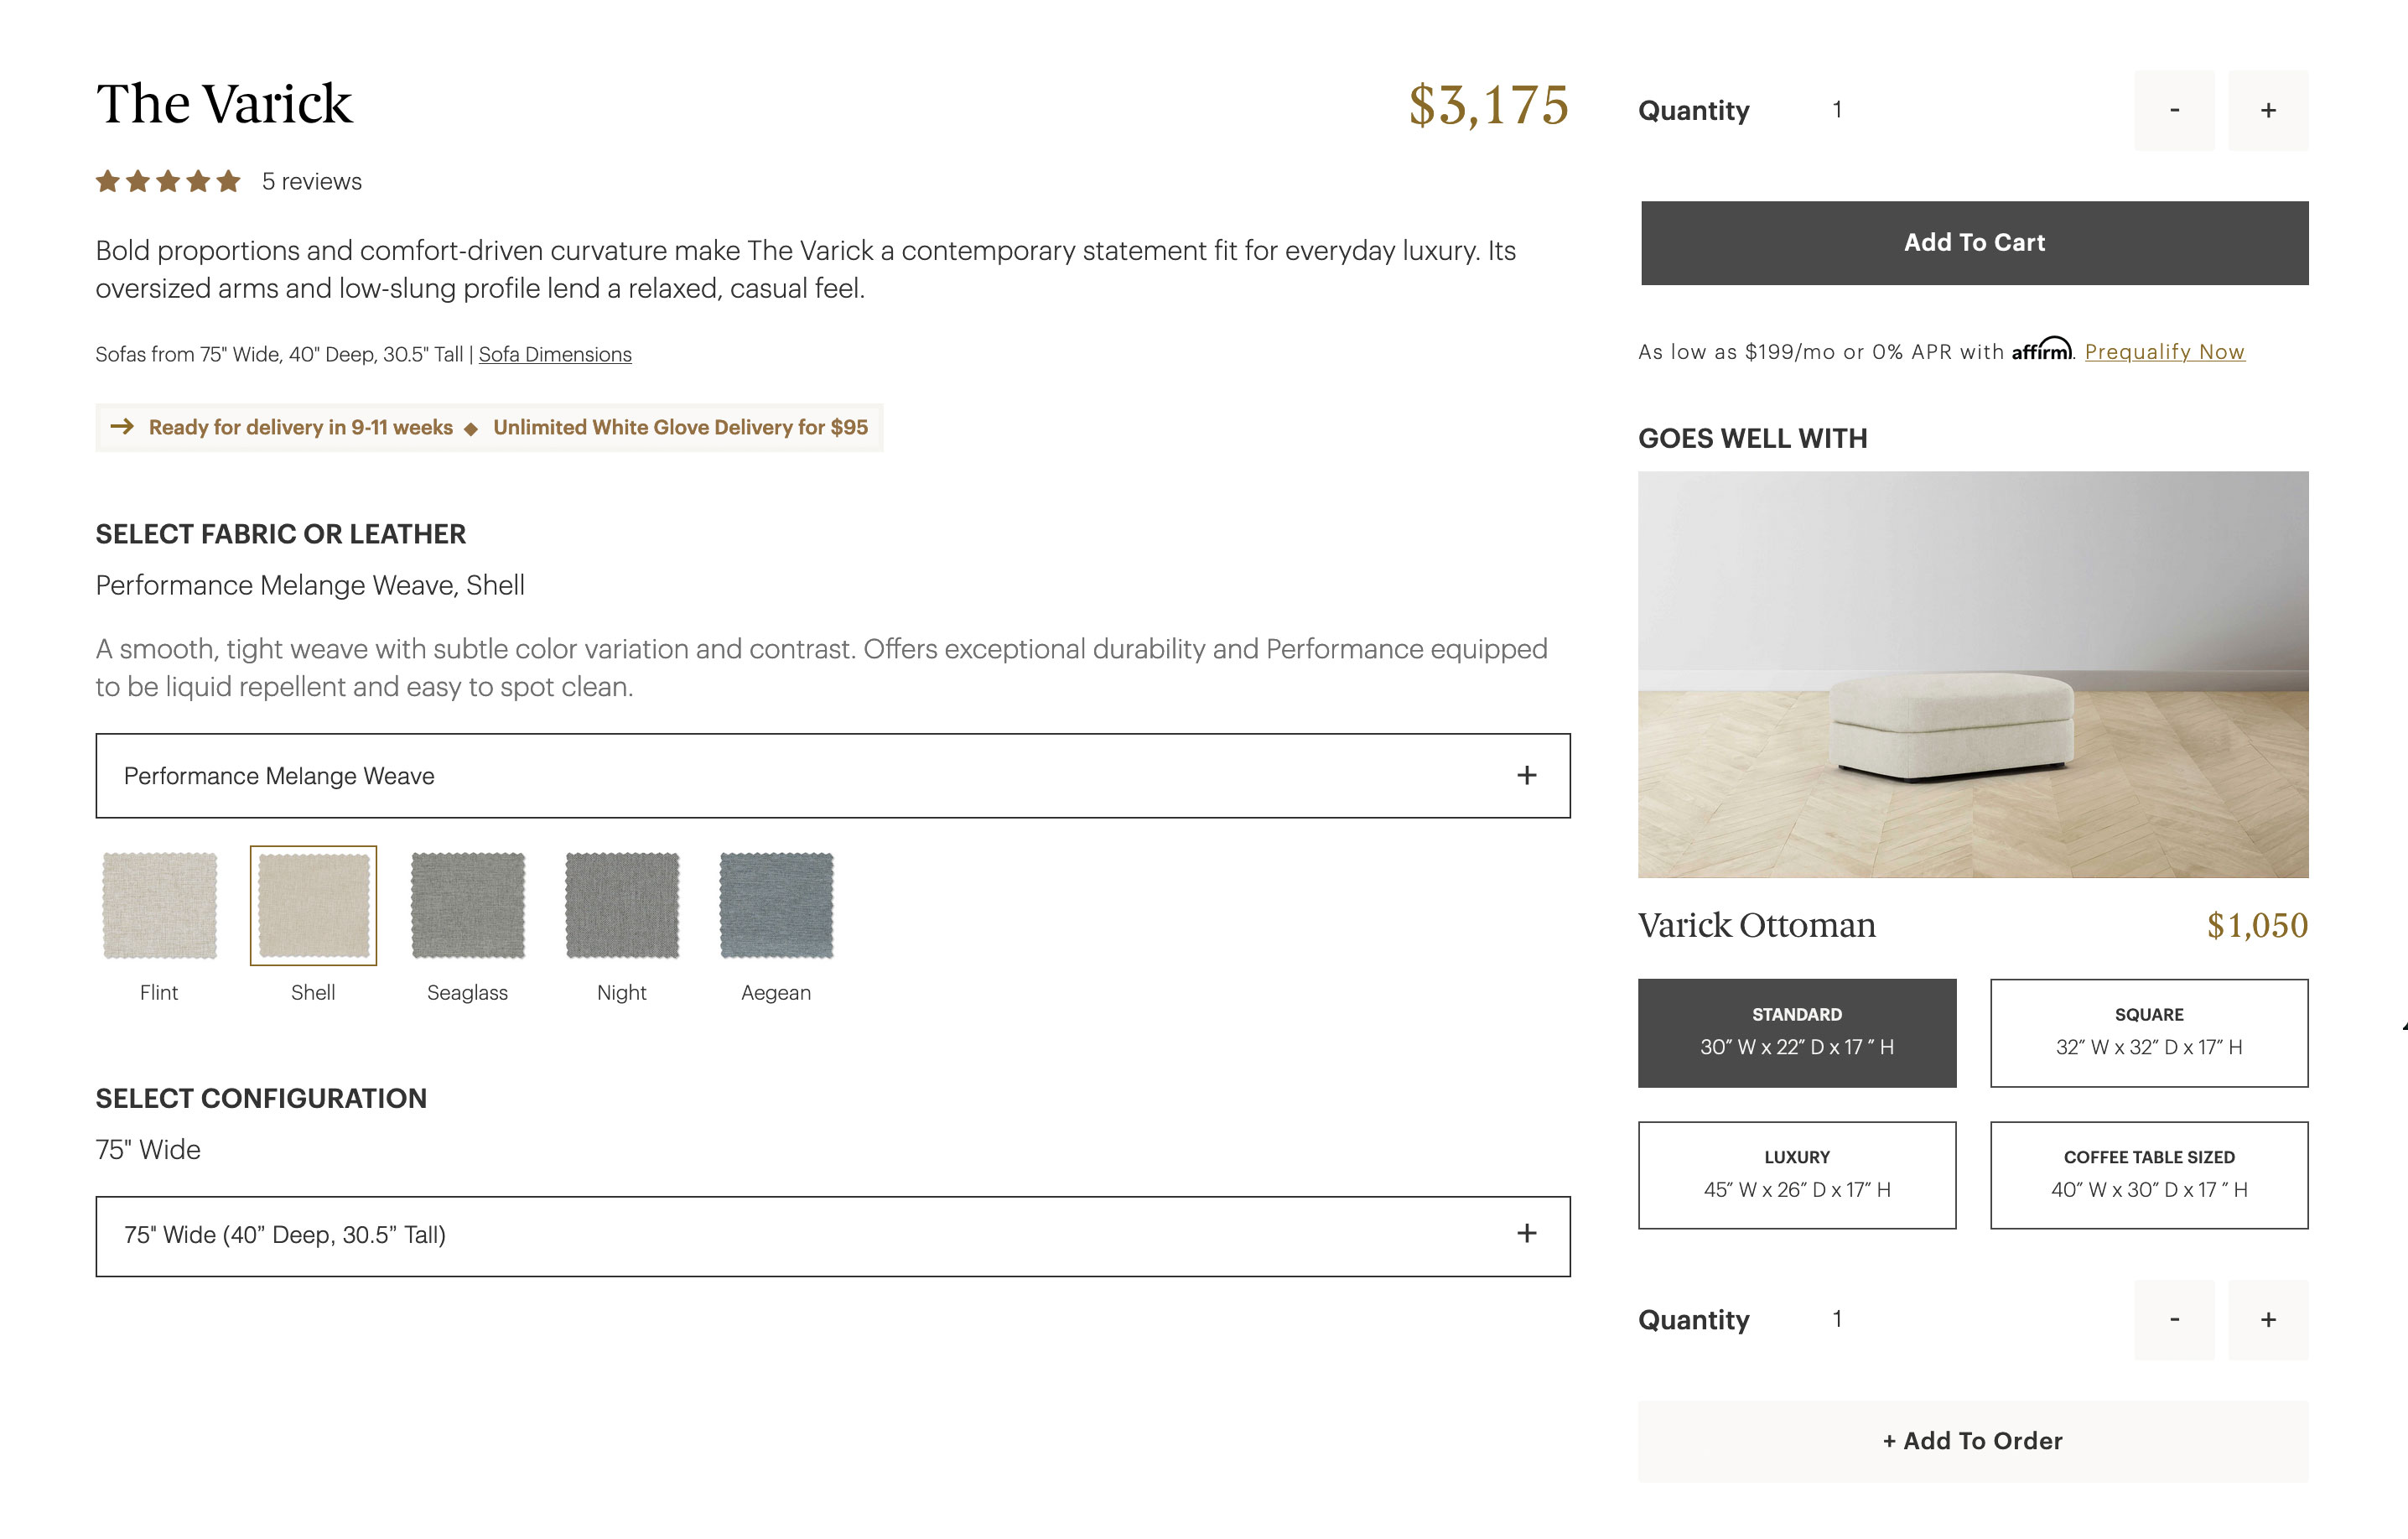
Task: Select the Luxury ottoman size
Action: click(x=1796, y=1175)
